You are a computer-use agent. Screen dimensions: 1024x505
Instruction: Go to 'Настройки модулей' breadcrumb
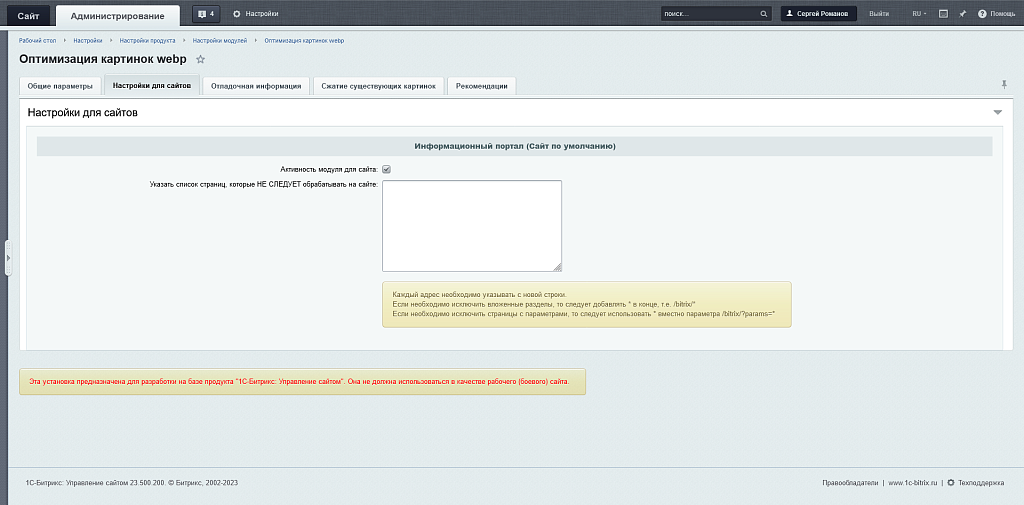(x=219, y=40)
